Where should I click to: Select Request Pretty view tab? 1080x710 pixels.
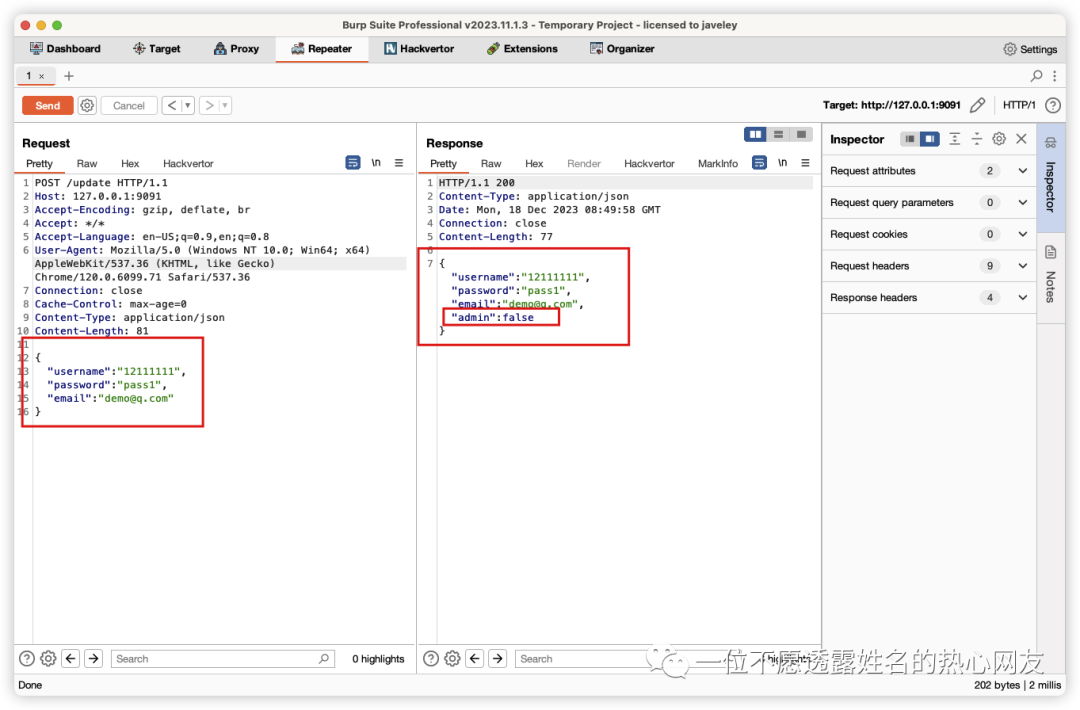[x=39, y=163]
